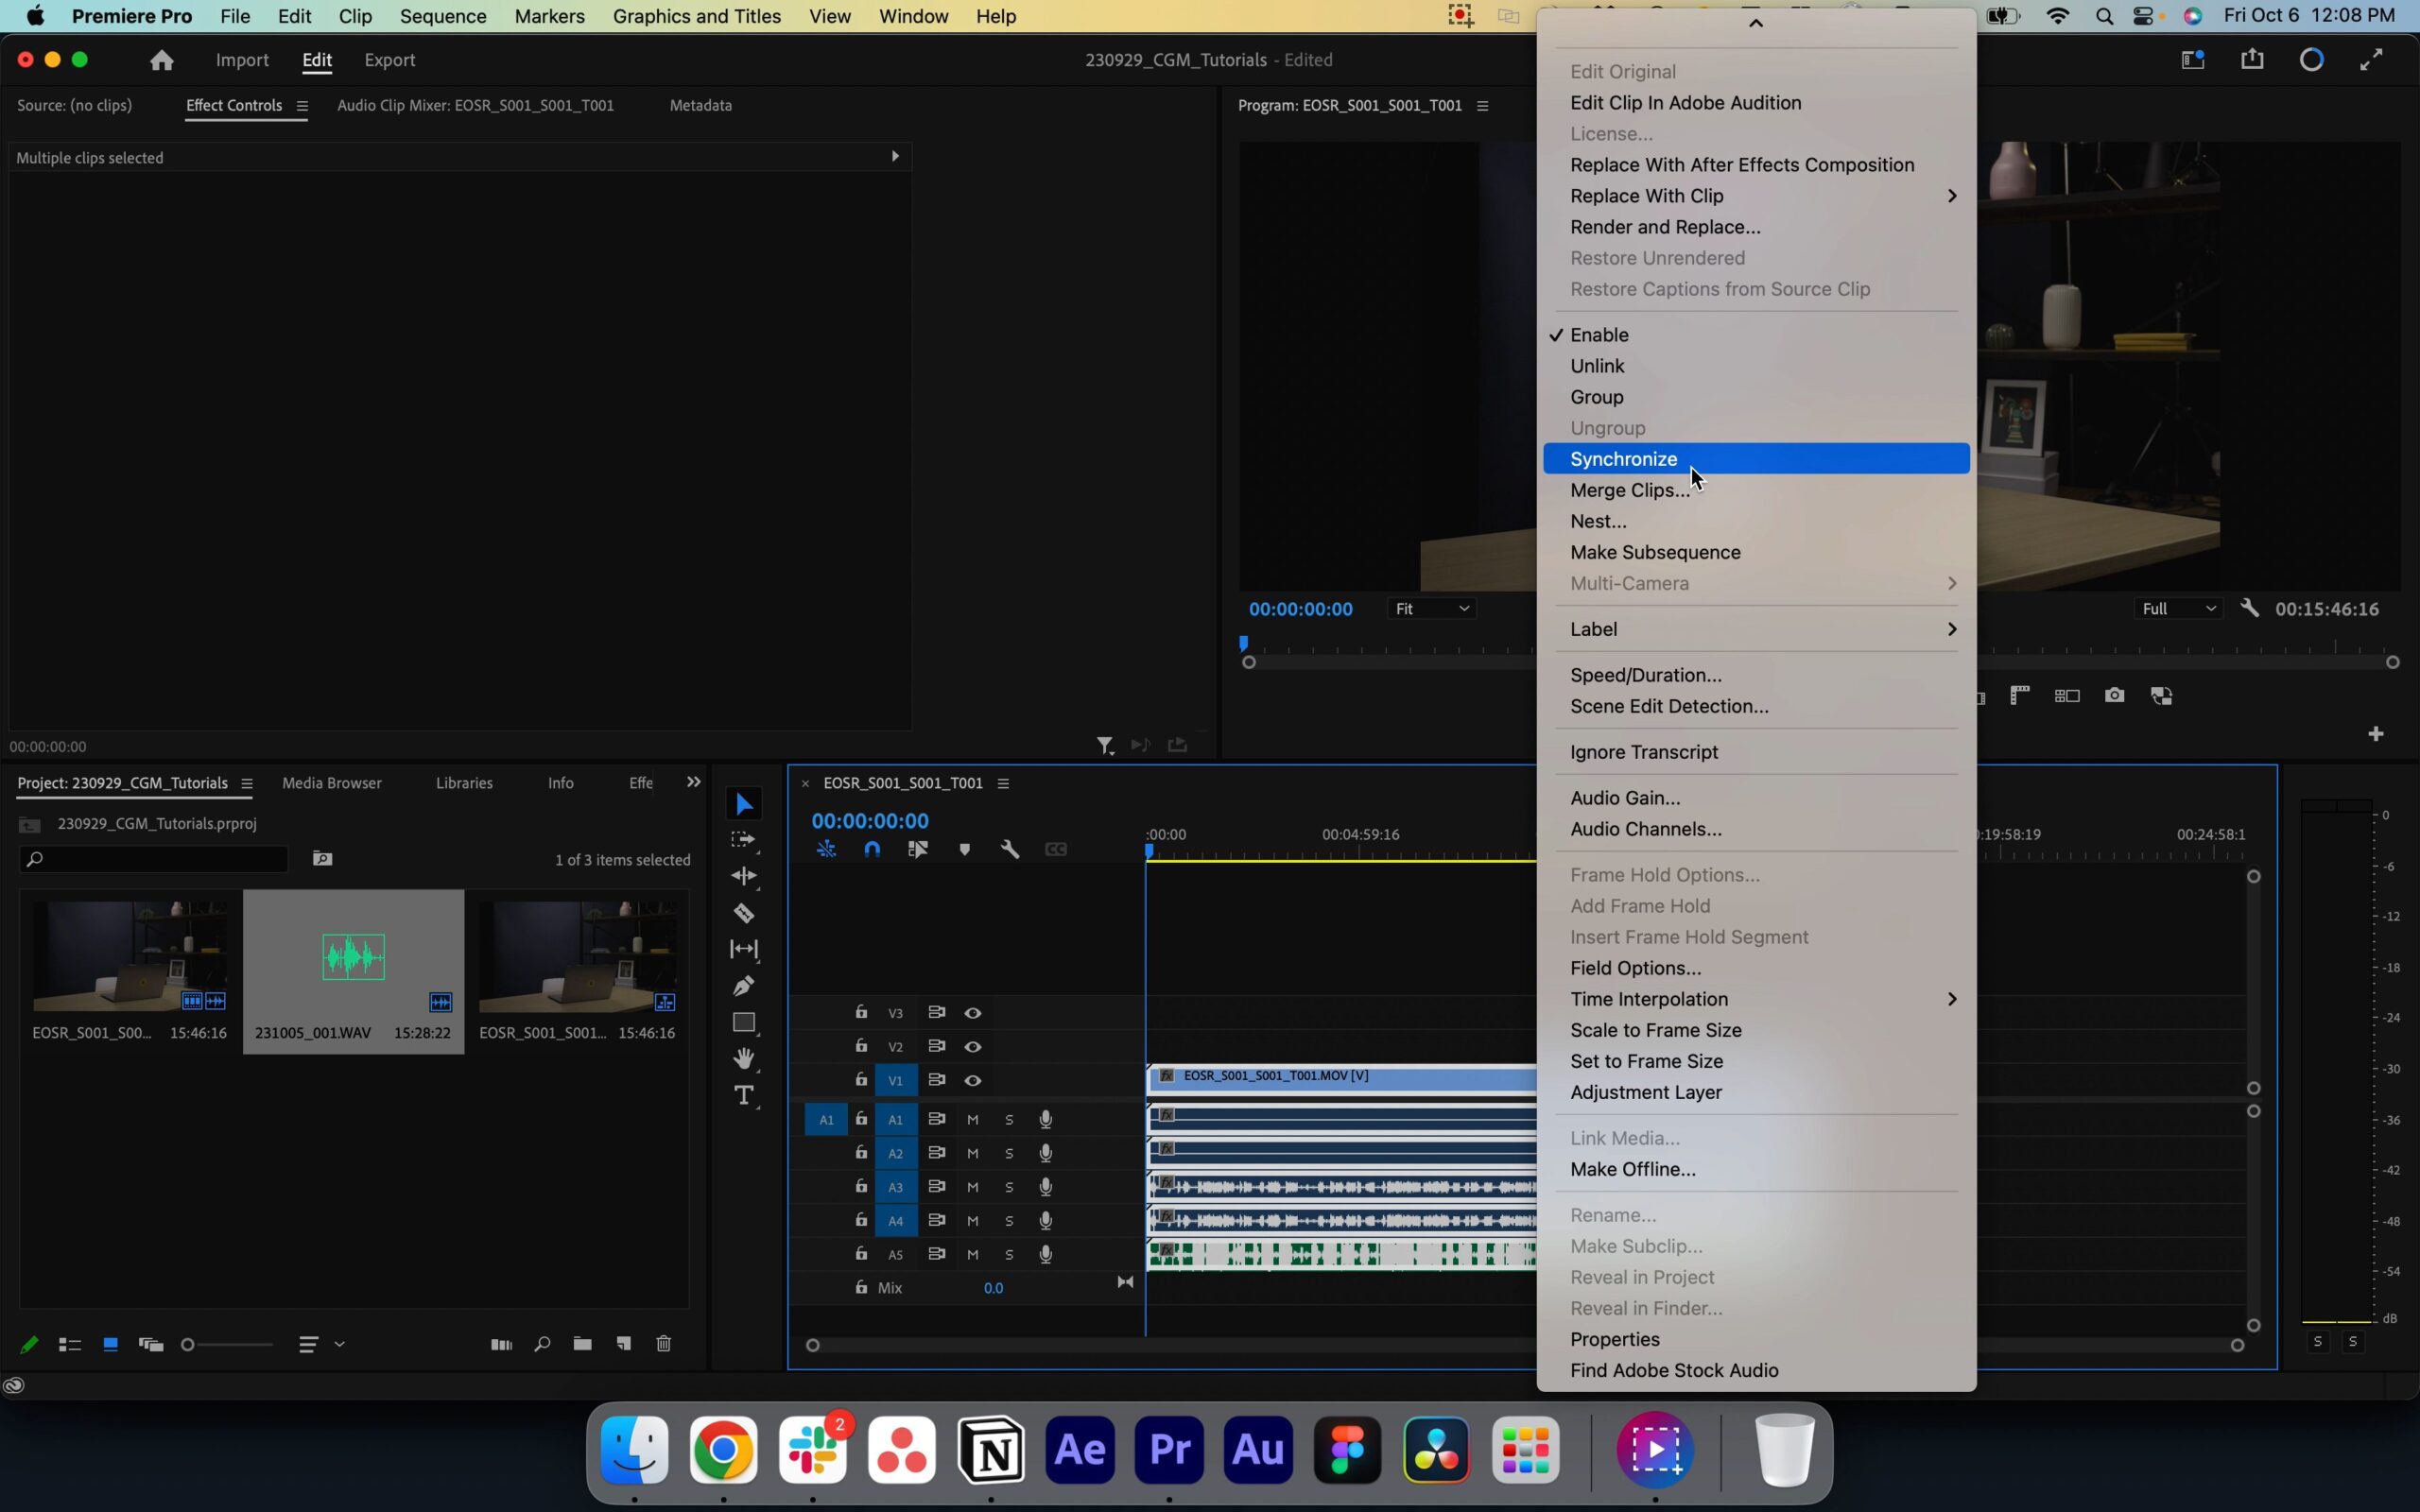The image size is (2420, 1512).
Task: Select the Hand tool
Action: pos(744,1057)
